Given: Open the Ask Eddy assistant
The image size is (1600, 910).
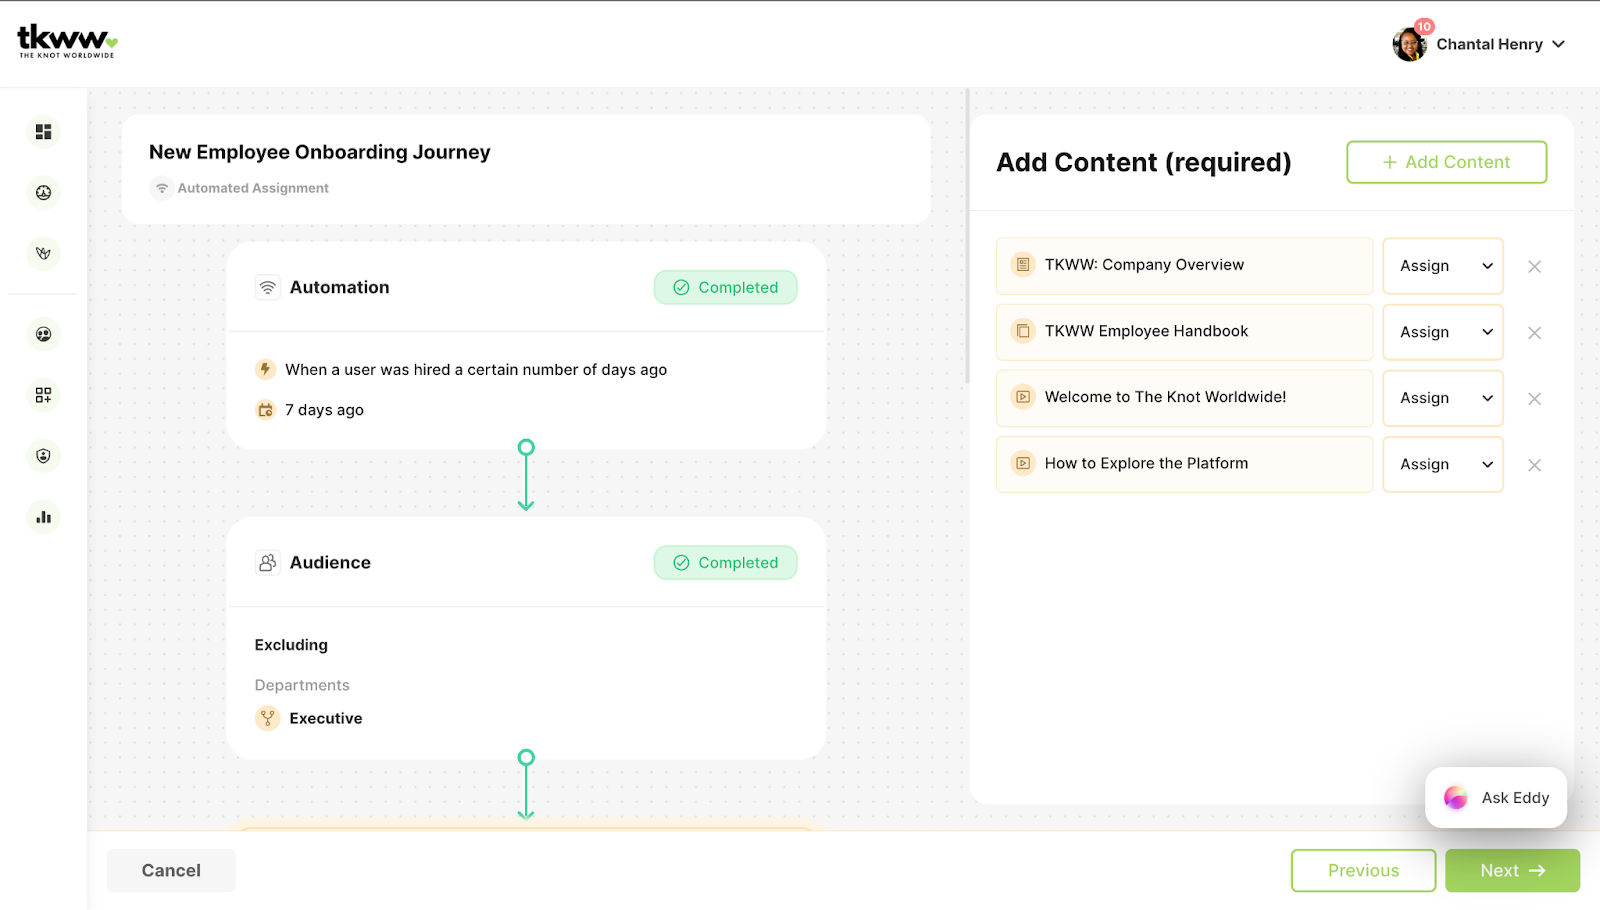Looking at the screenshot, I should (1495, 797).
